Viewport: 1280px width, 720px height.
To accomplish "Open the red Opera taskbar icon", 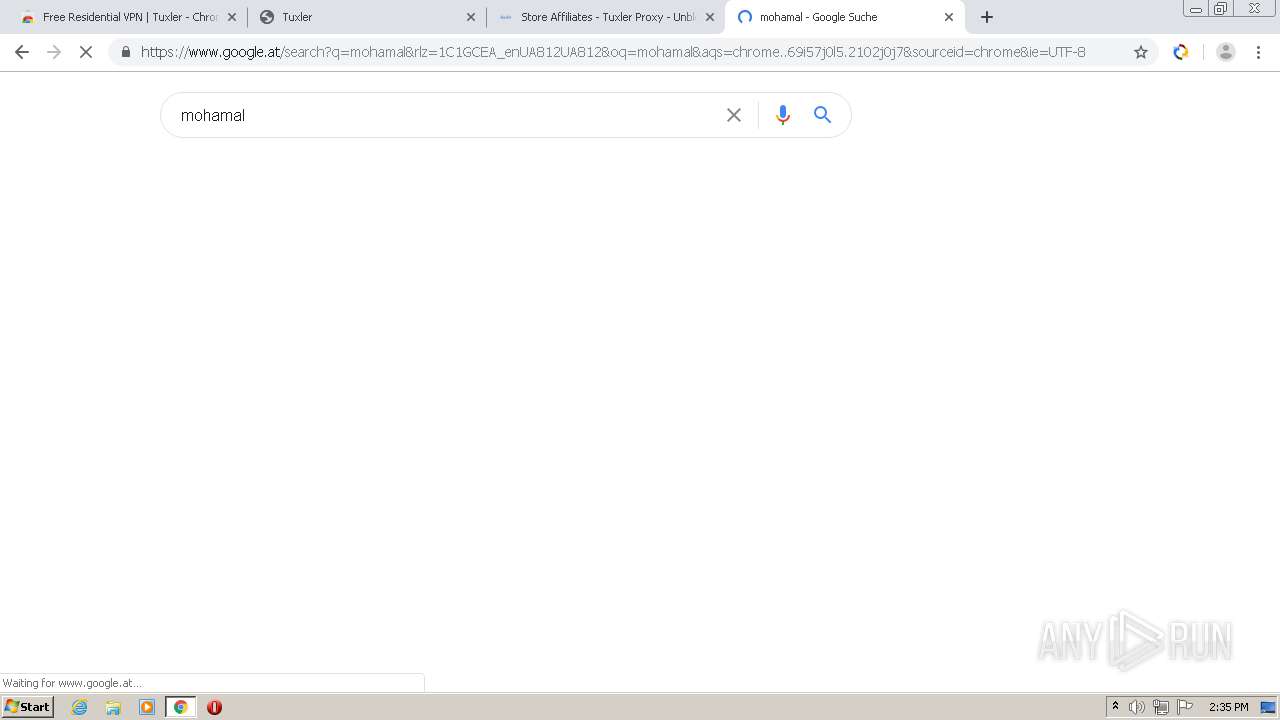I will [214, 707].
